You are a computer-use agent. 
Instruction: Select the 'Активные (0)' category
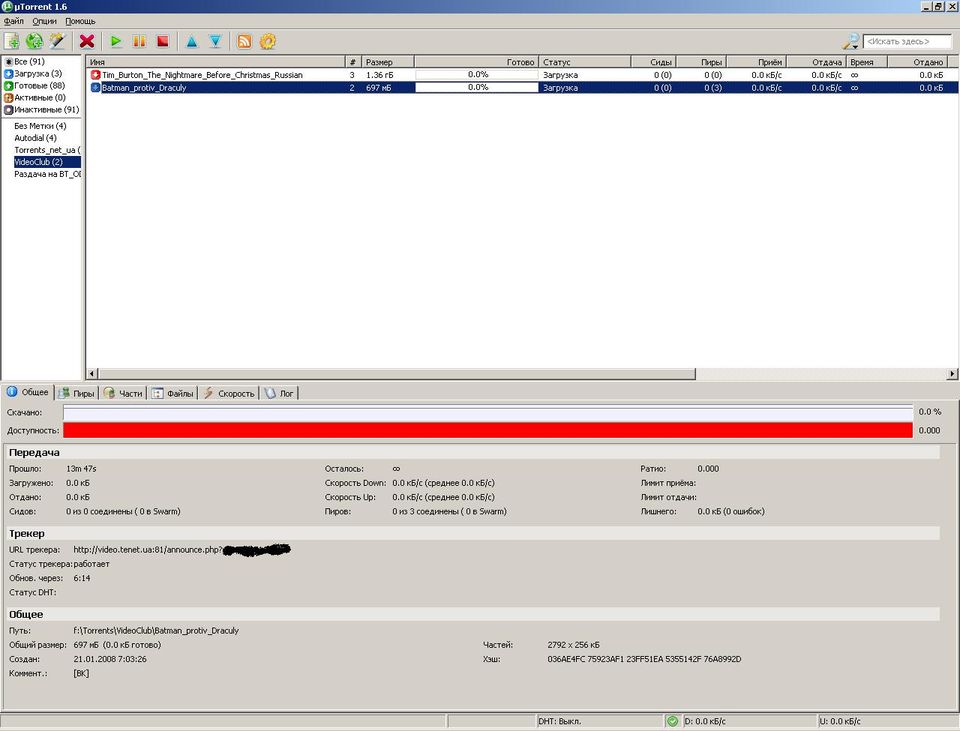40,97
